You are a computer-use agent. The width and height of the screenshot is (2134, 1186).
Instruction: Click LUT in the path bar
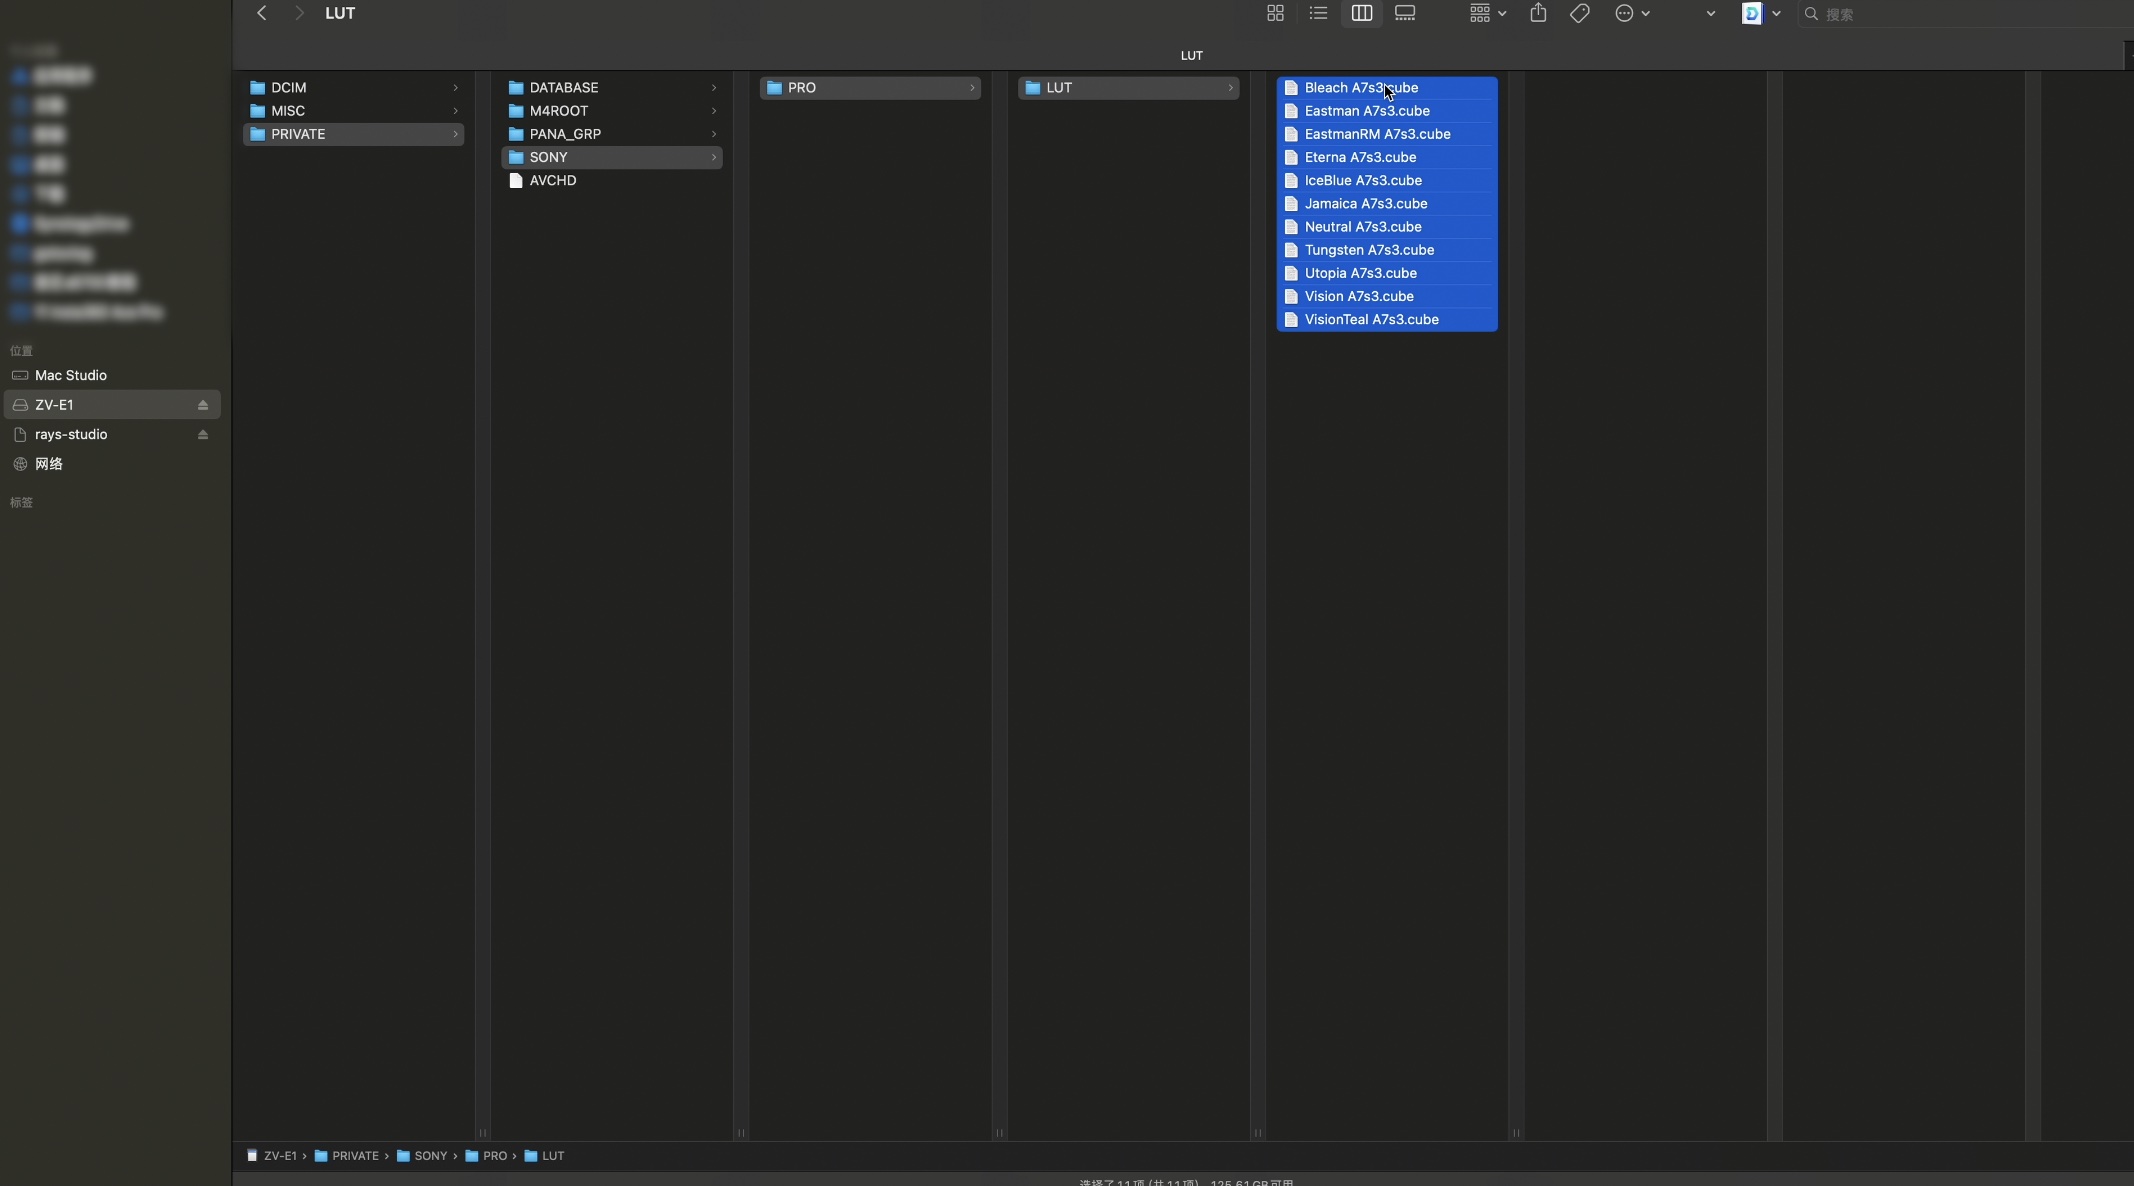[x=545, y=1156]
